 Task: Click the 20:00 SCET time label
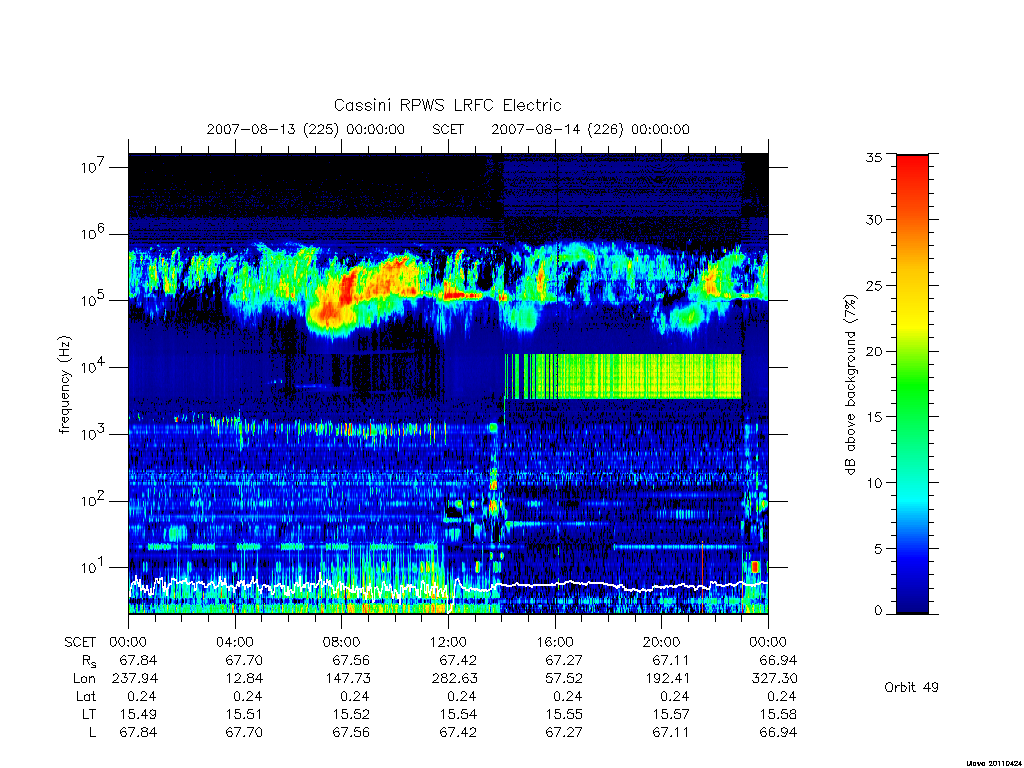[661, 642]
